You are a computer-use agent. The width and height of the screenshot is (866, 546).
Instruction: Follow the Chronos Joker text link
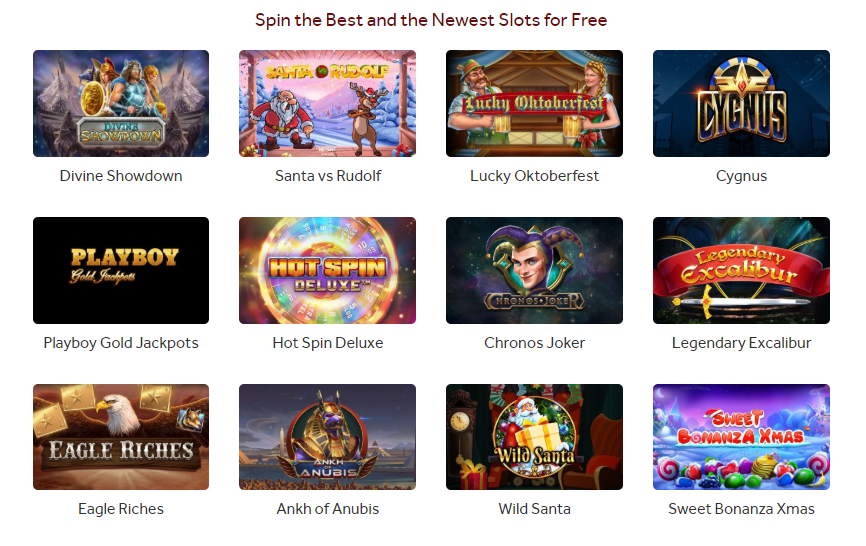pos(534,343)
